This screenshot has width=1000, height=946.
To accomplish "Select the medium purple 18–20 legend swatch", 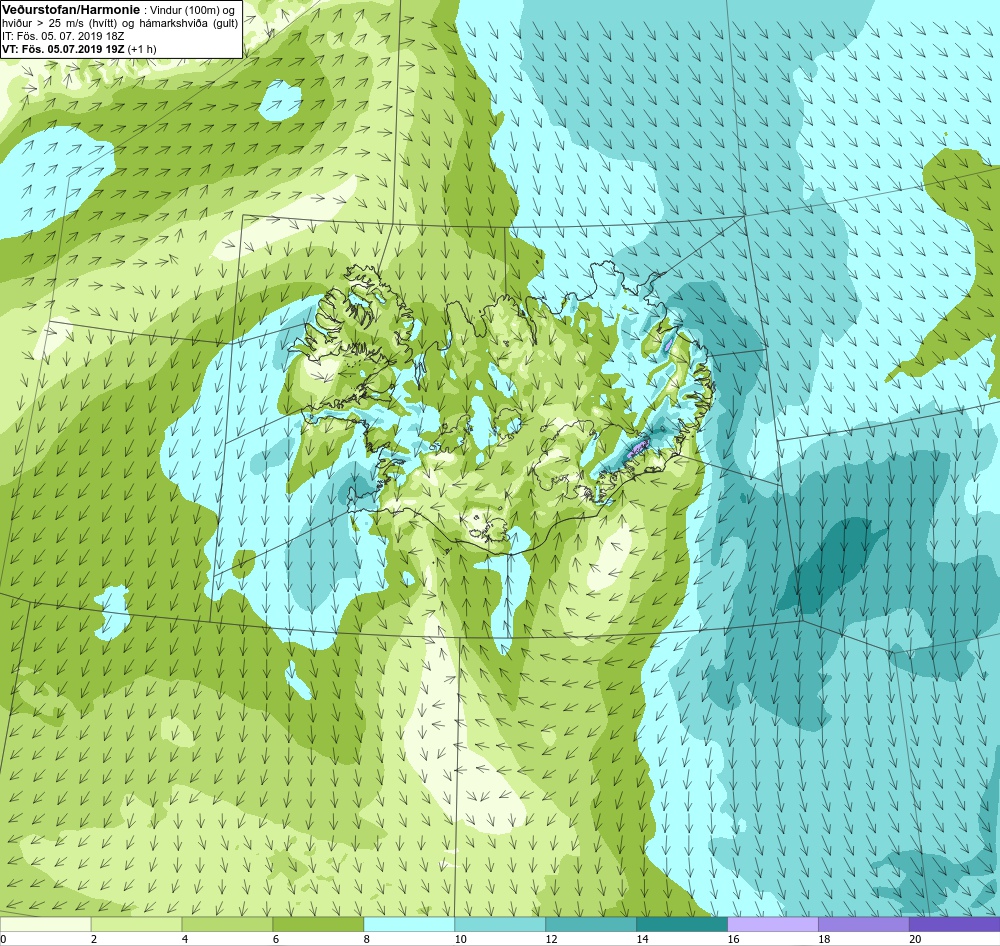I will click(x=864, y=924).
